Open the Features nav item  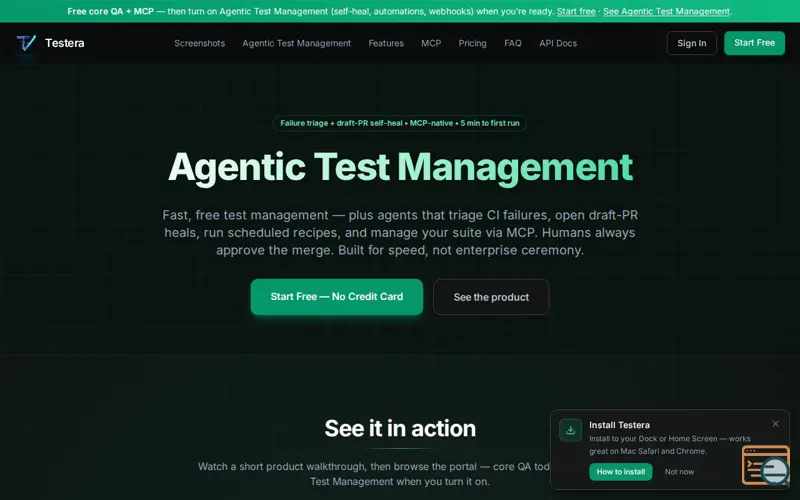click(386, 43)
